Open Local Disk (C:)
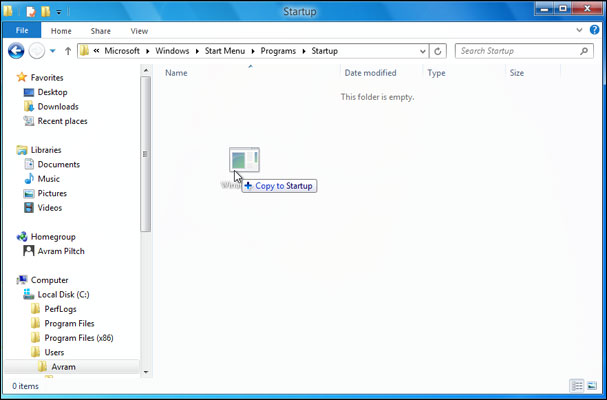The height and width of the screenshot is (400, 607). 63,295
